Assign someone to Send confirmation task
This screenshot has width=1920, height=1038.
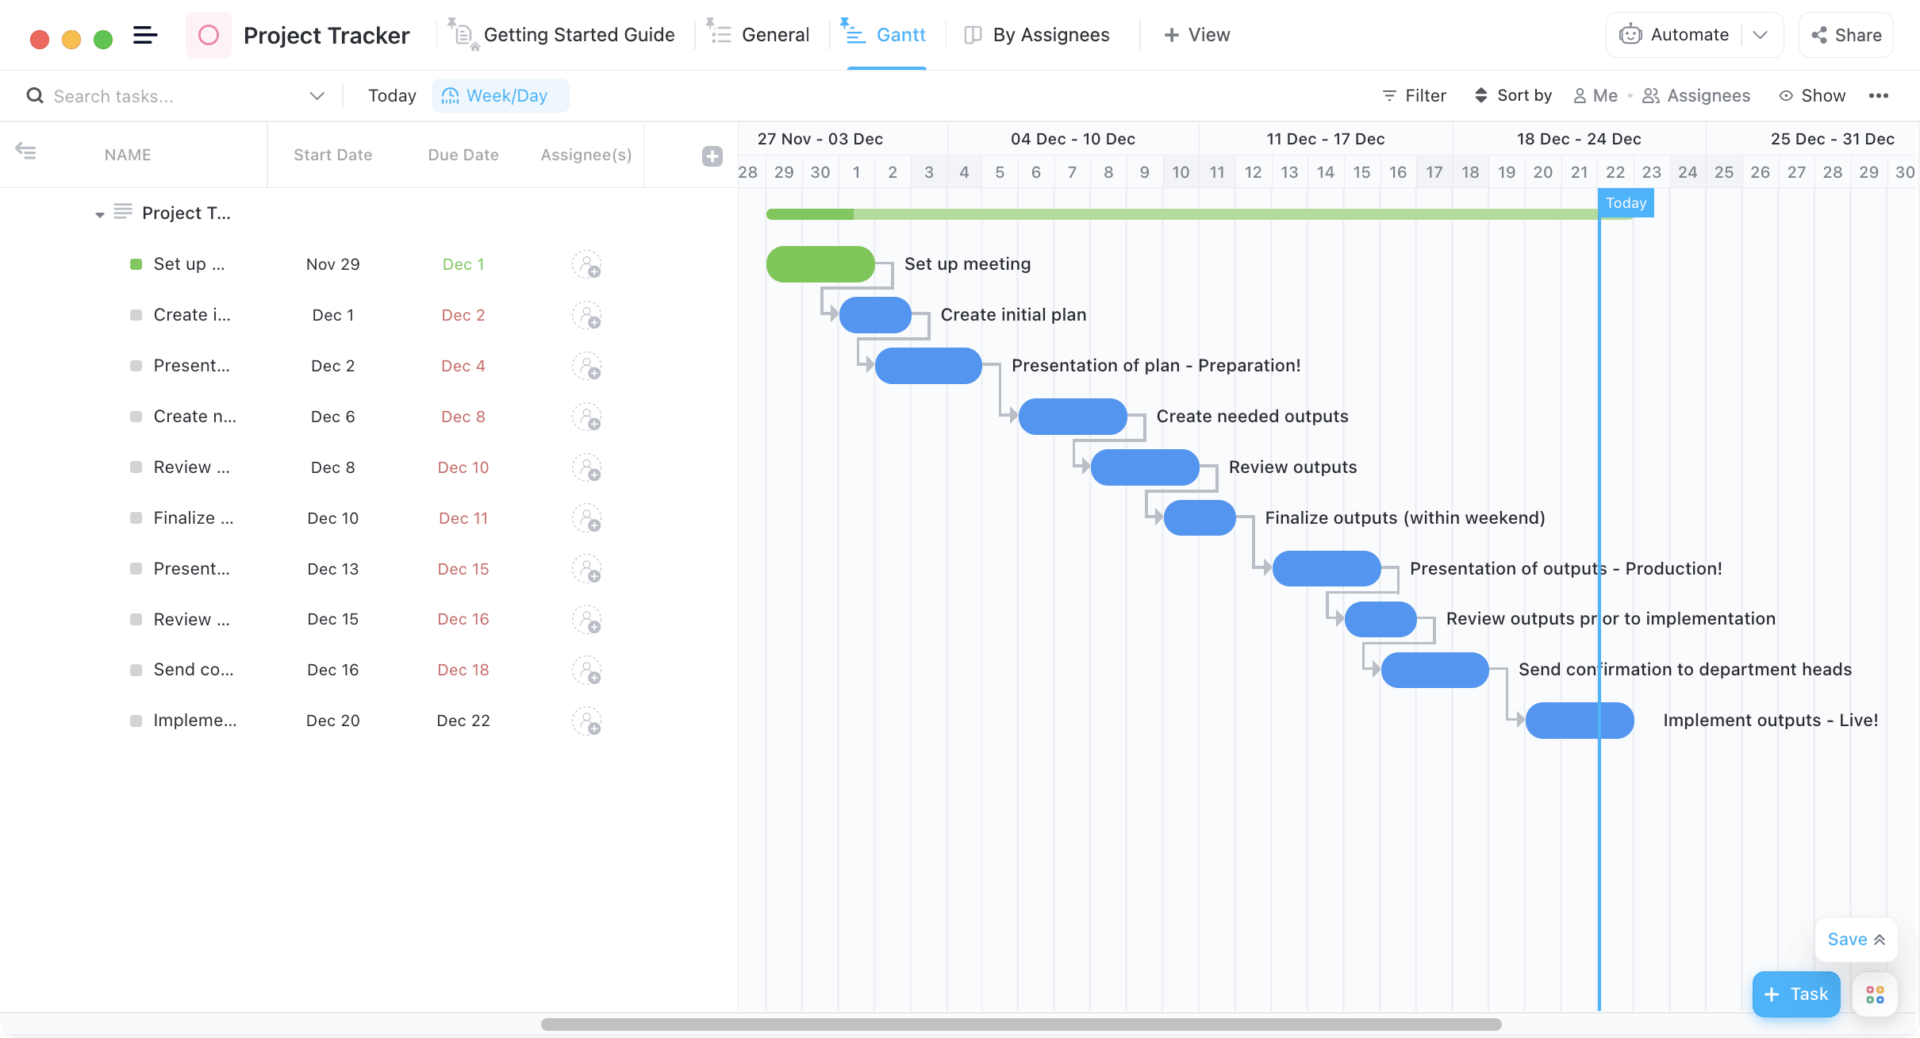pos(587,671)
